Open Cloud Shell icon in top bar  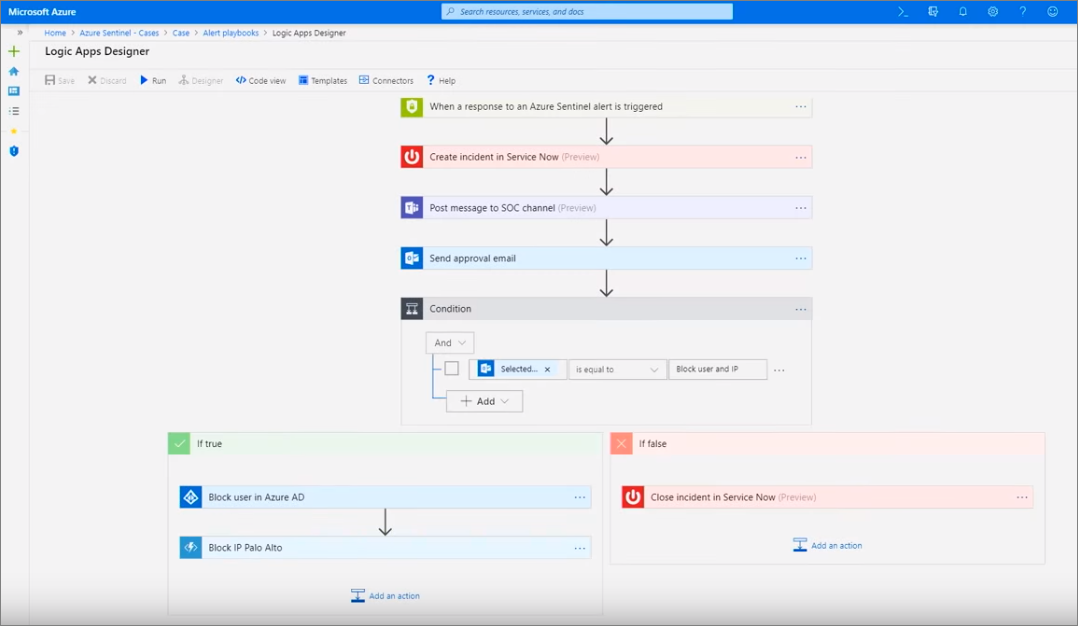click(x=903, y=12)
